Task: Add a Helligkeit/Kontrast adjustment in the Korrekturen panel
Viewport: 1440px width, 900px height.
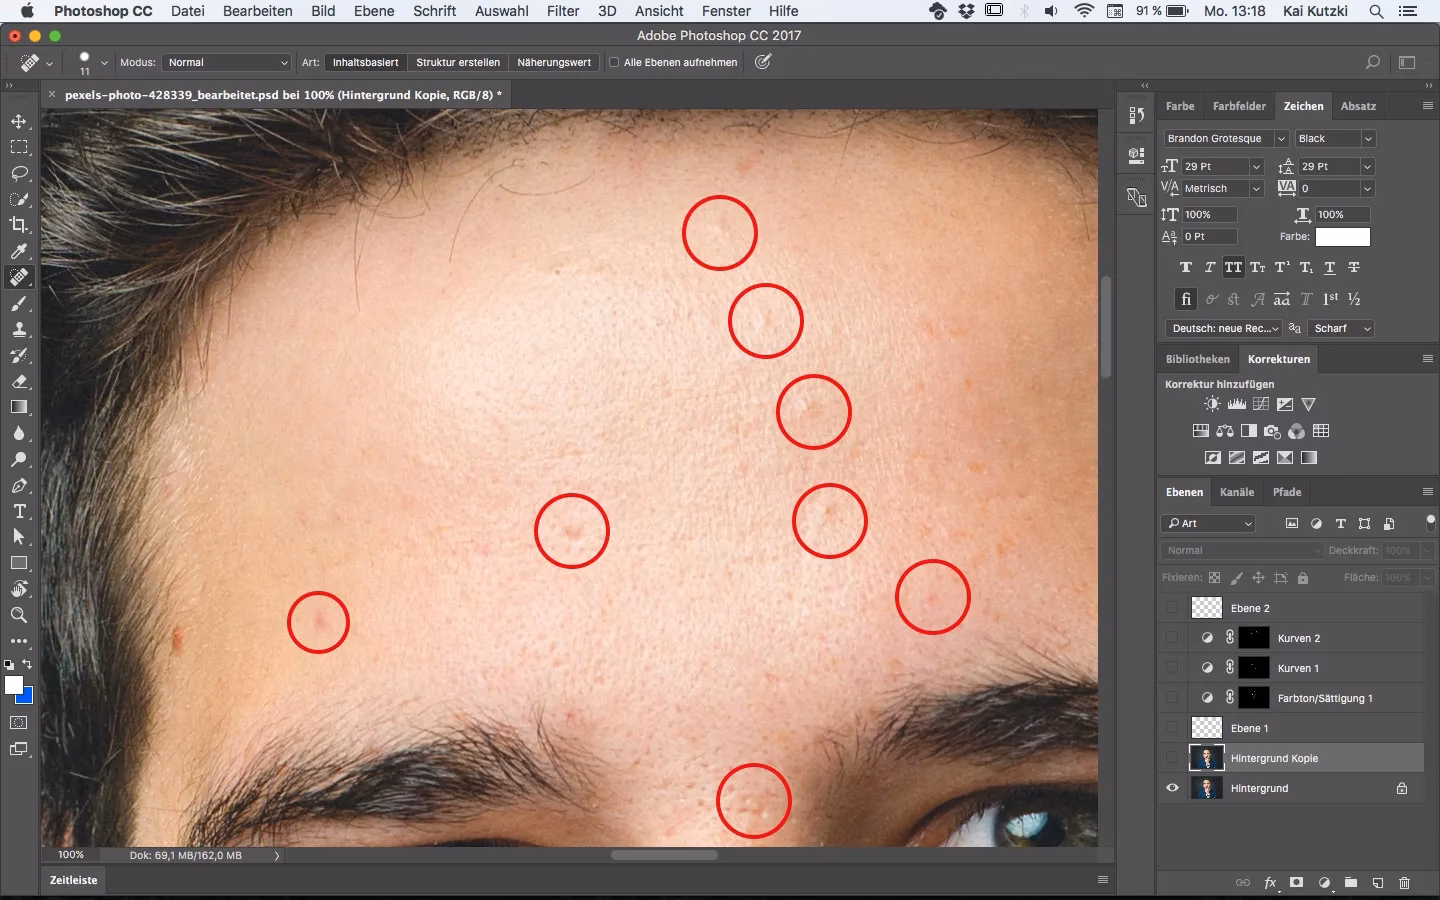Action: pos(1212,404)
